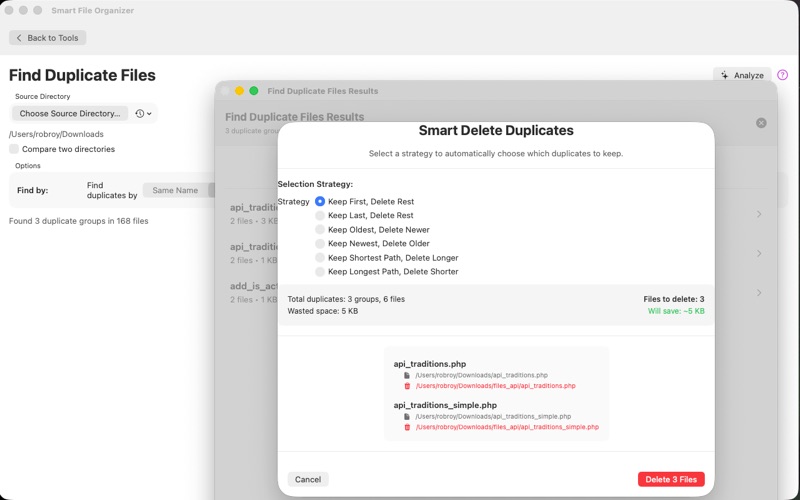Click Choose Source Directory button

point(70,113)
